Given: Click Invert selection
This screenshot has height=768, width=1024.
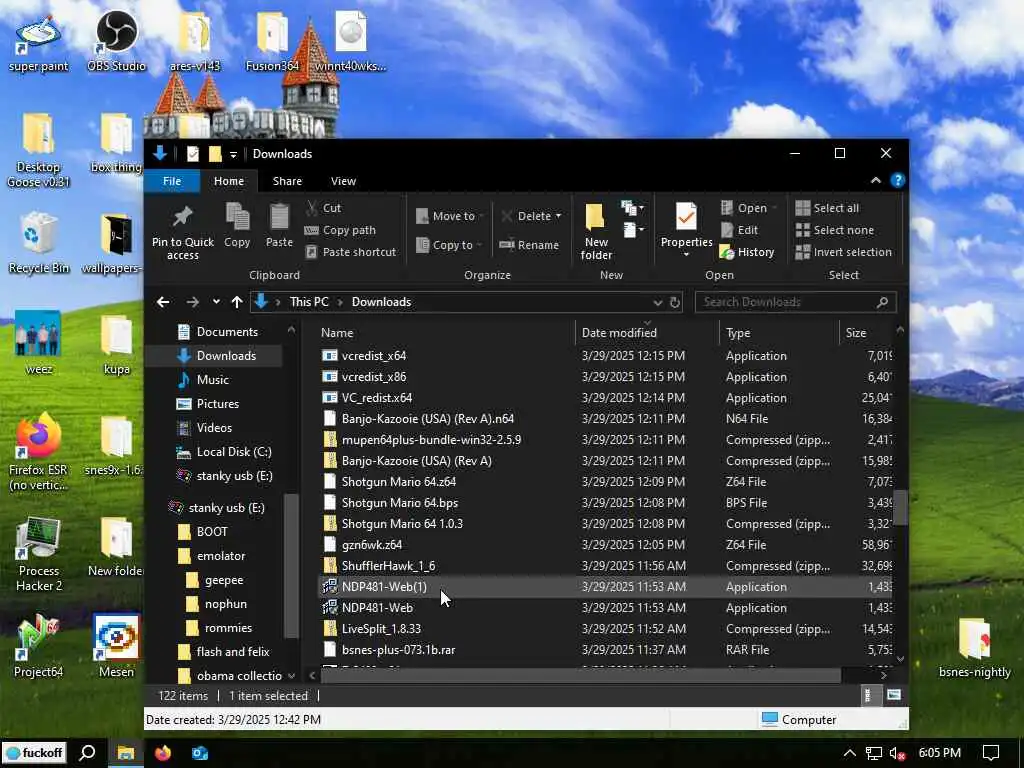Looking at the screenshot, I should coord(843,252).
